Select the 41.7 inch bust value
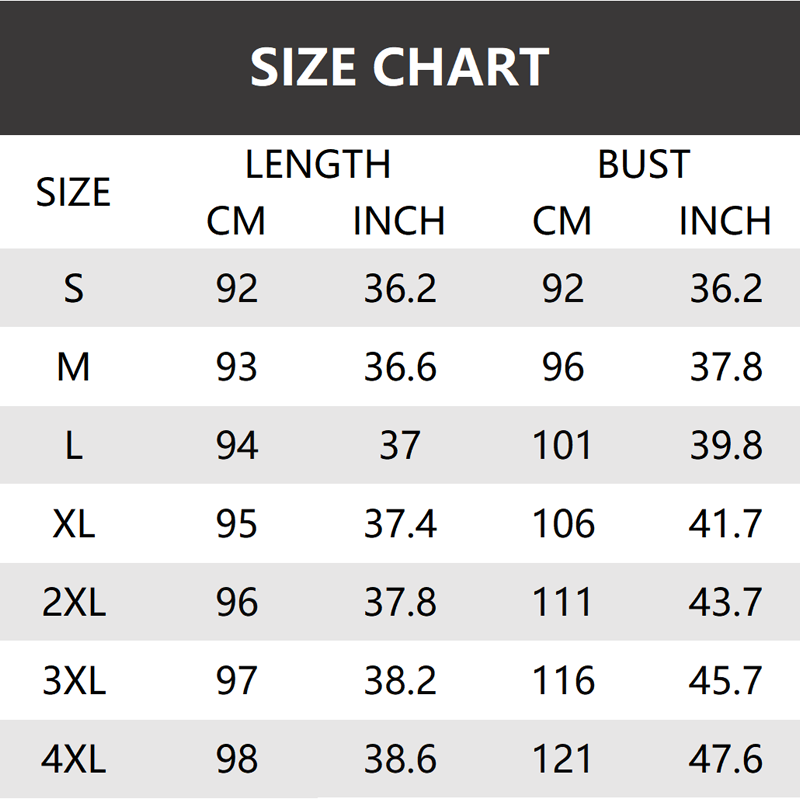Viewport: 800px width, 800px height. pyautogui.click(x=725, y=524)
